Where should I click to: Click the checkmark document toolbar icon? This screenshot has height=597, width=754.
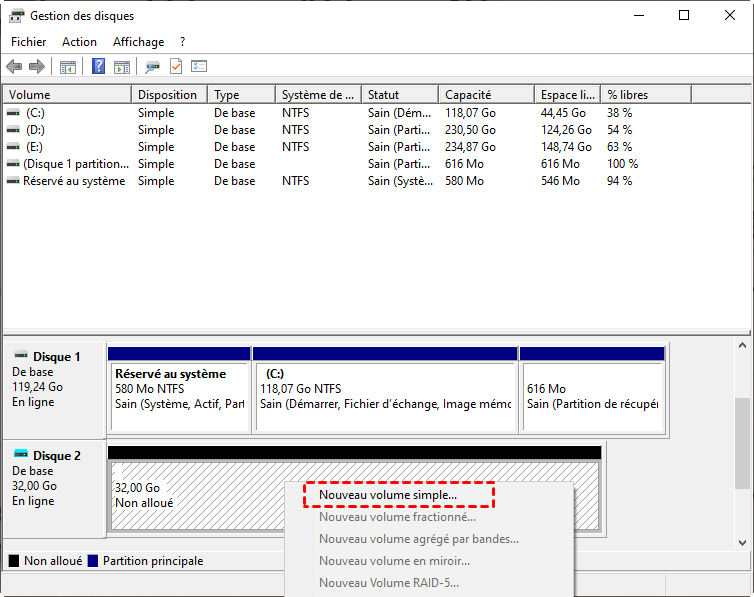click(x=176, y=67)
